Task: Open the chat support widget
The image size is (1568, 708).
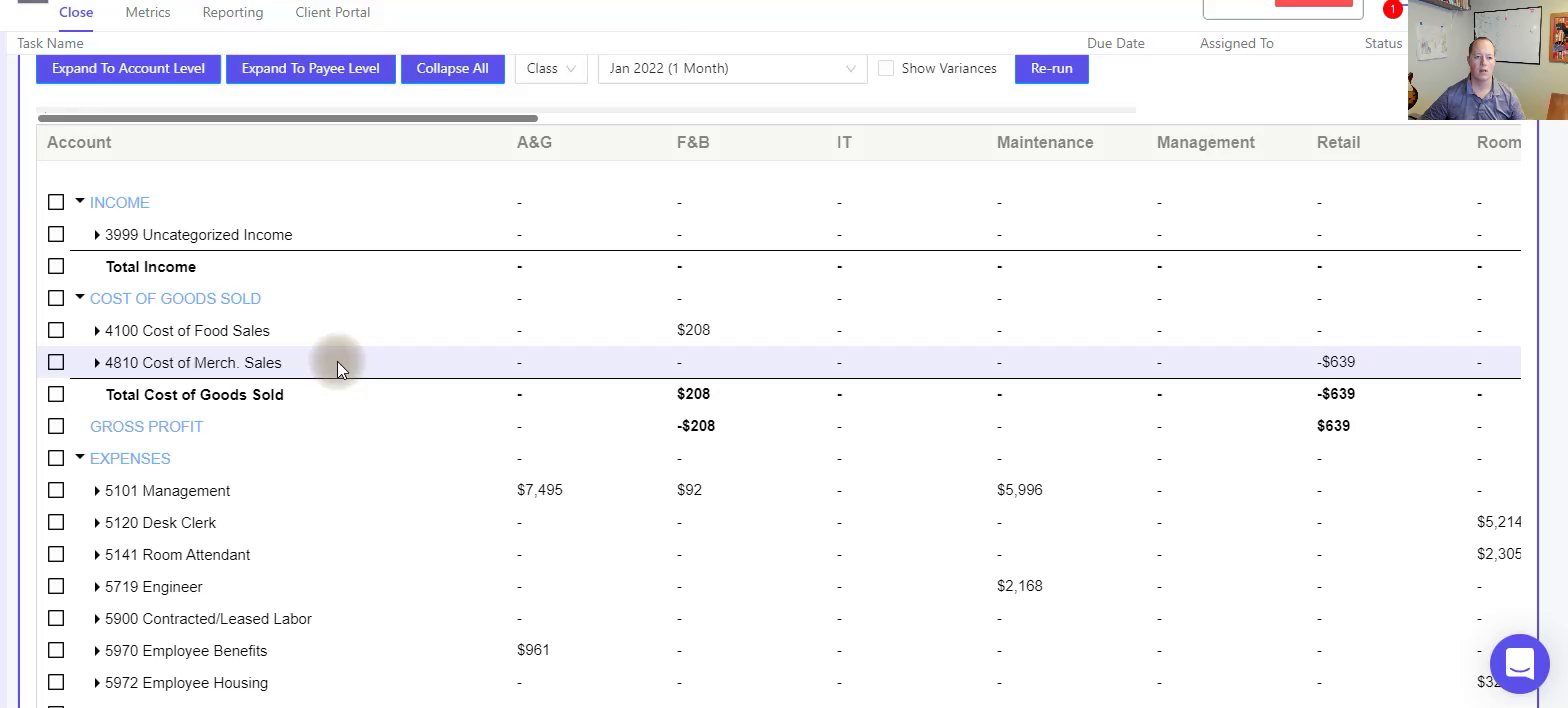Action: click(x=1519, y=663)
